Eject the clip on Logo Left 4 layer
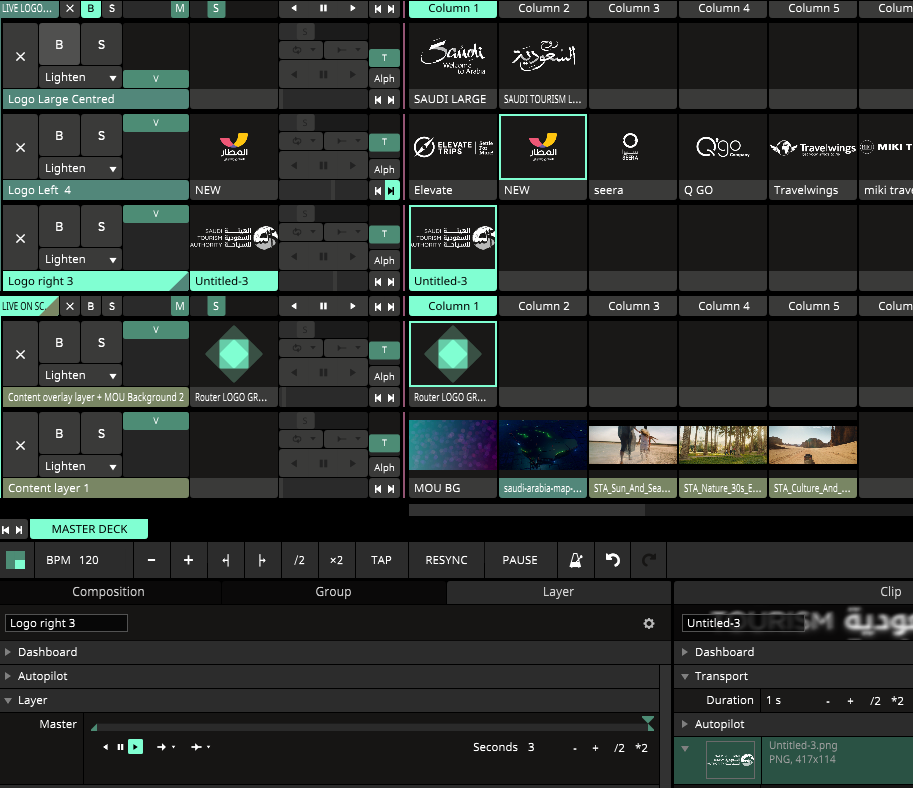The image size is (913, 788). tap(20, 147)
